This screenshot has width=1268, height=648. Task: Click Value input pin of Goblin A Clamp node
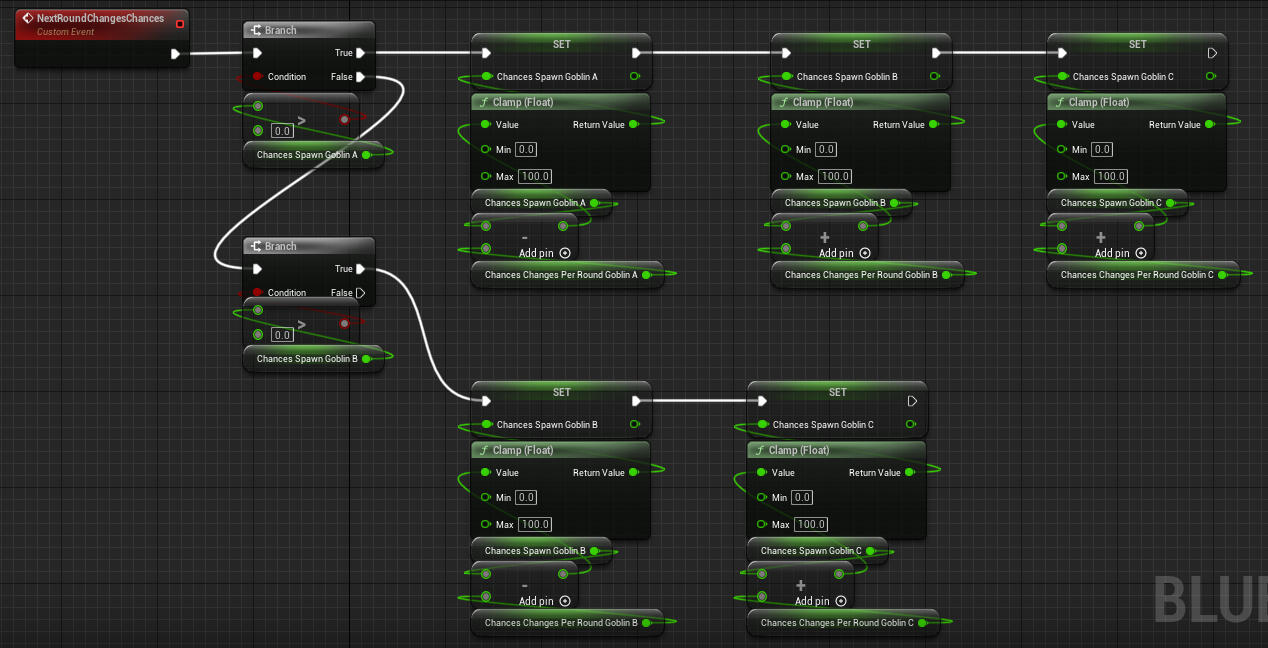click(x=486, y=125)
